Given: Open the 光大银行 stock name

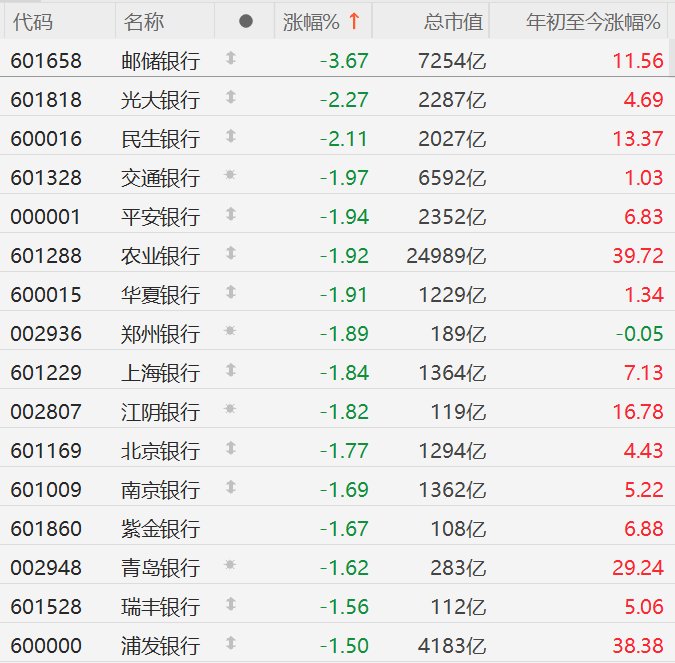Looking at the screenshot, I should click(161, 100).
